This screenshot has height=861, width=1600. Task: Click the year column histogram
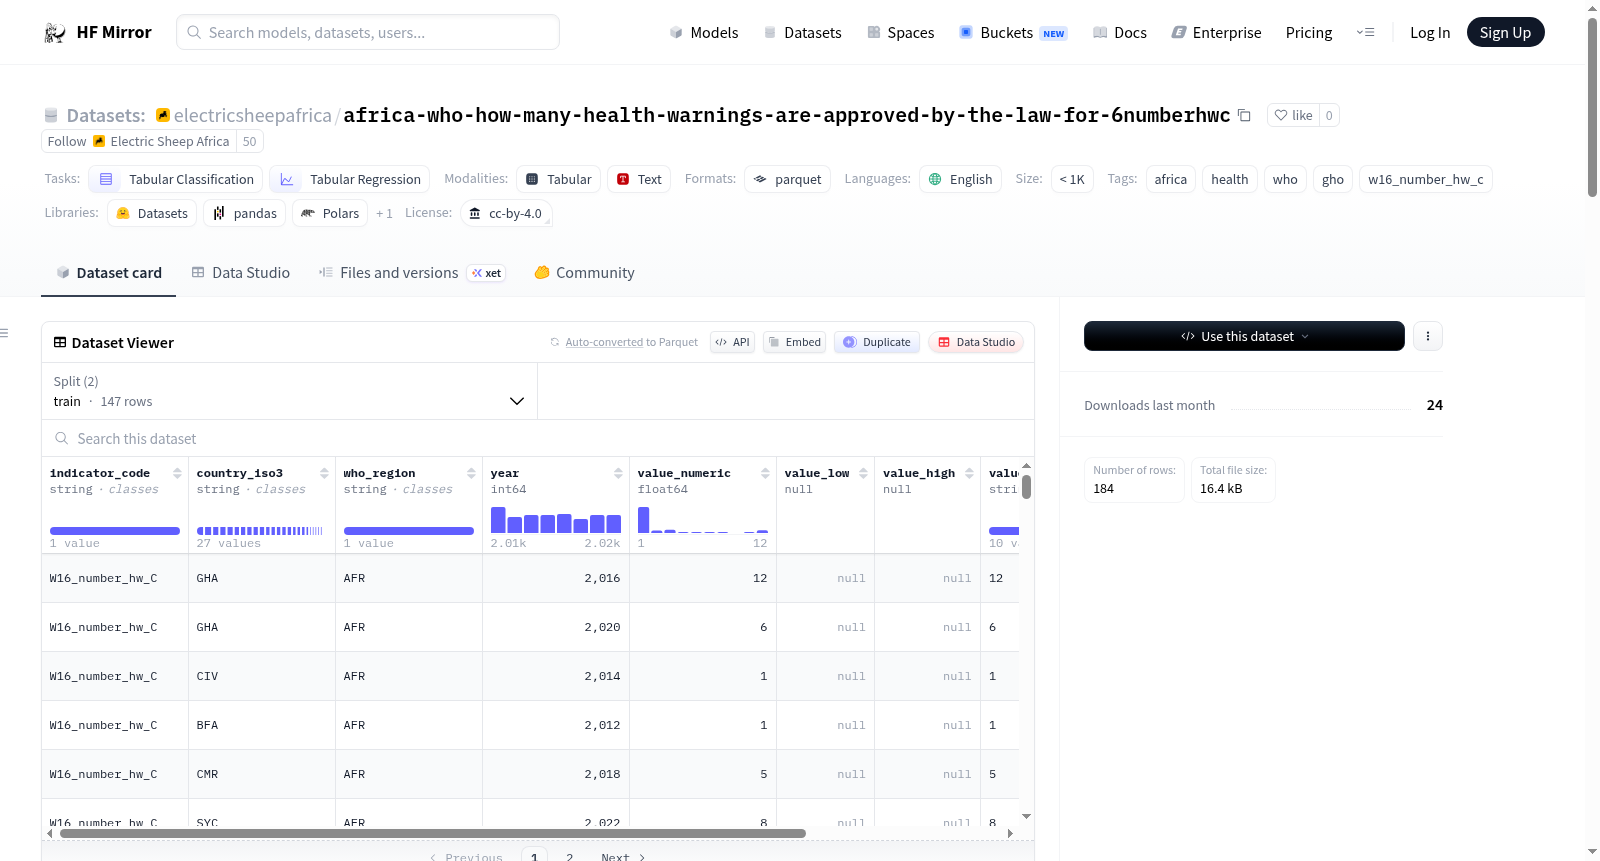pyautogui.click(x=556, y=519)
